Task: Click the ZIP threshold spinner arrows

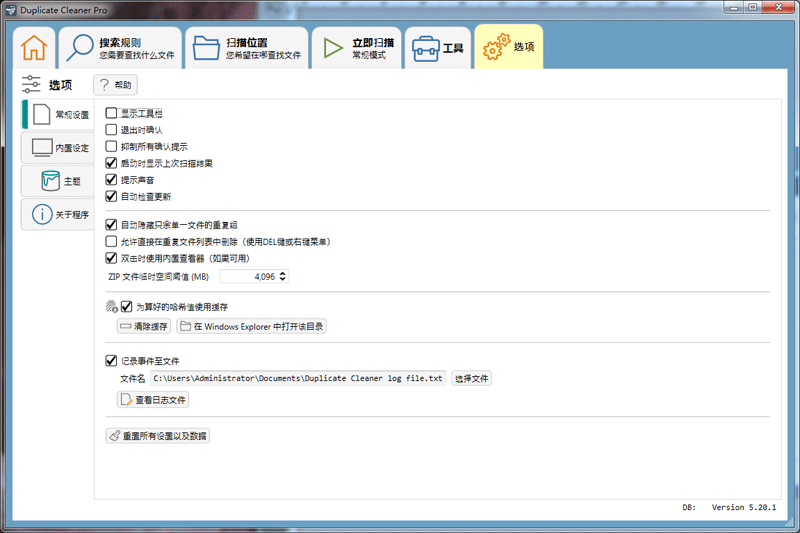Action: (x=283, y=276)
